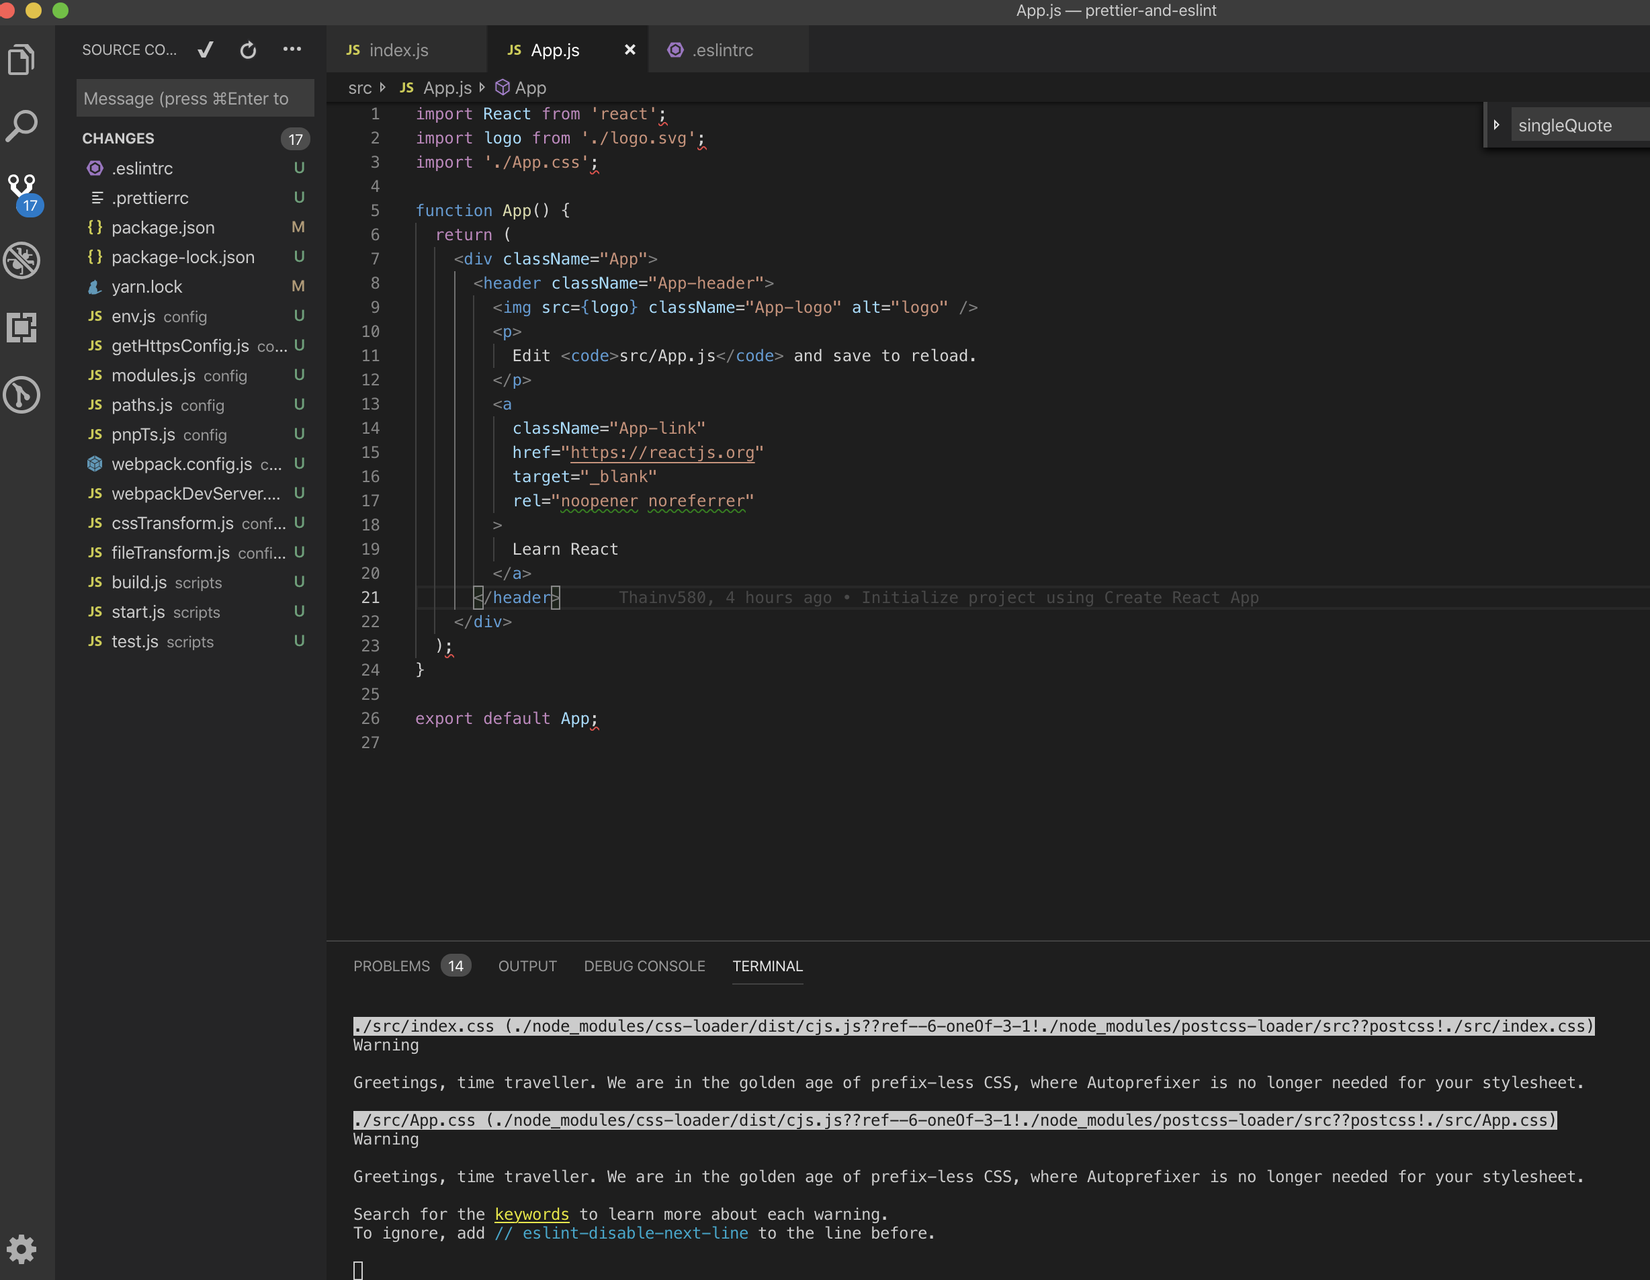
Task: Commit changes using the checkmark icon
Action: pos(206,50)
